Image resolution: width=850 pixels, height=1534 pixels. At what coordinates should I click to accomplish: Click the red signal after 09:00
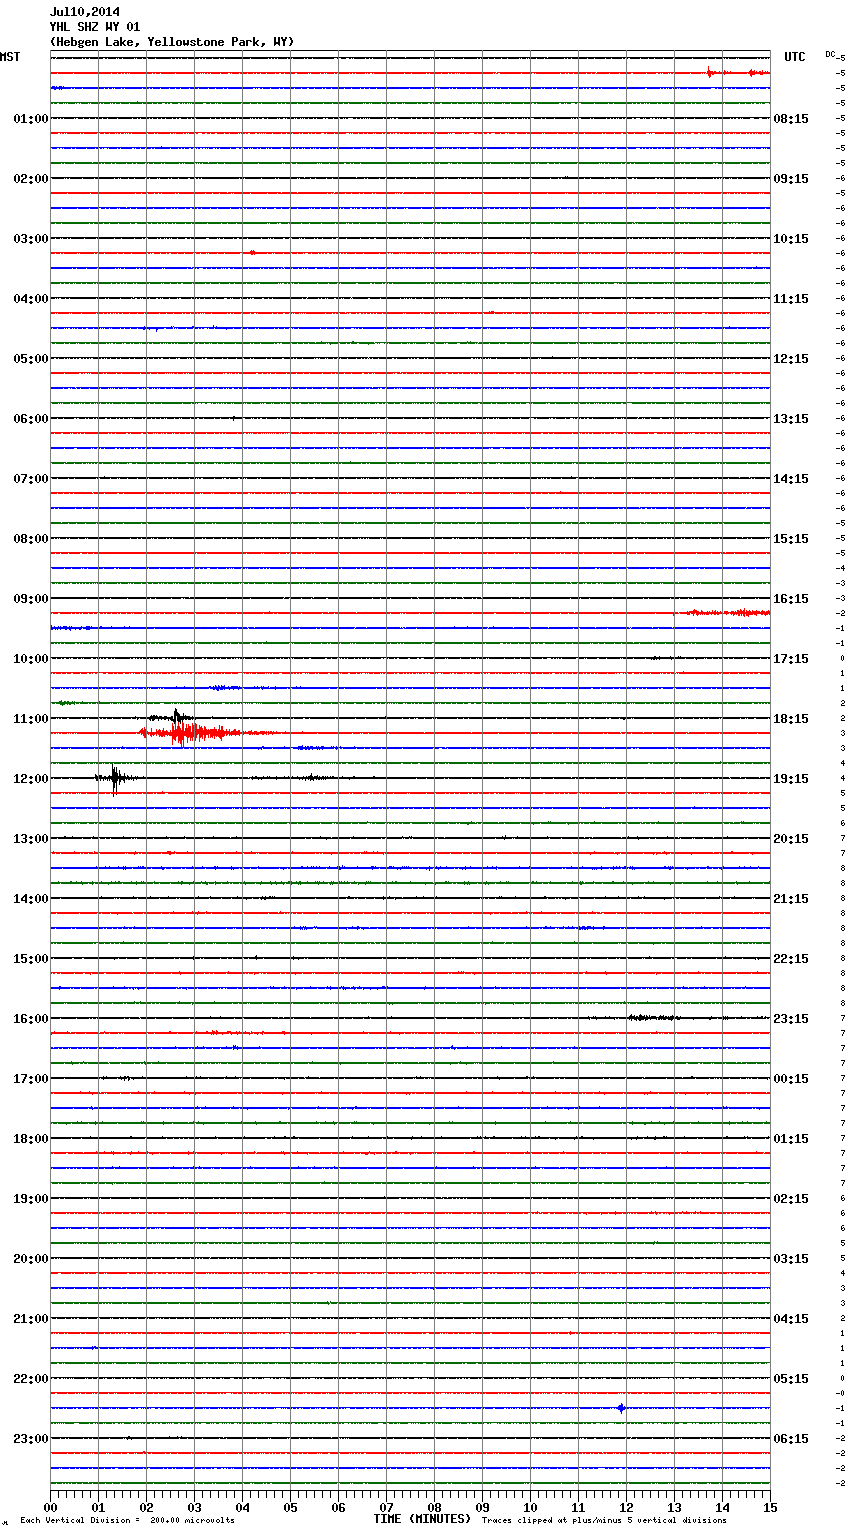[x=727, y=612]
